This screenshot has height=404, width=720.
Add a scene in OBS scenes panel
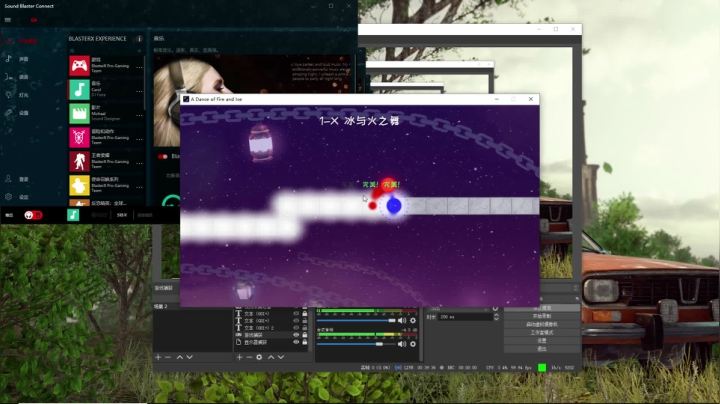point(158,357)
